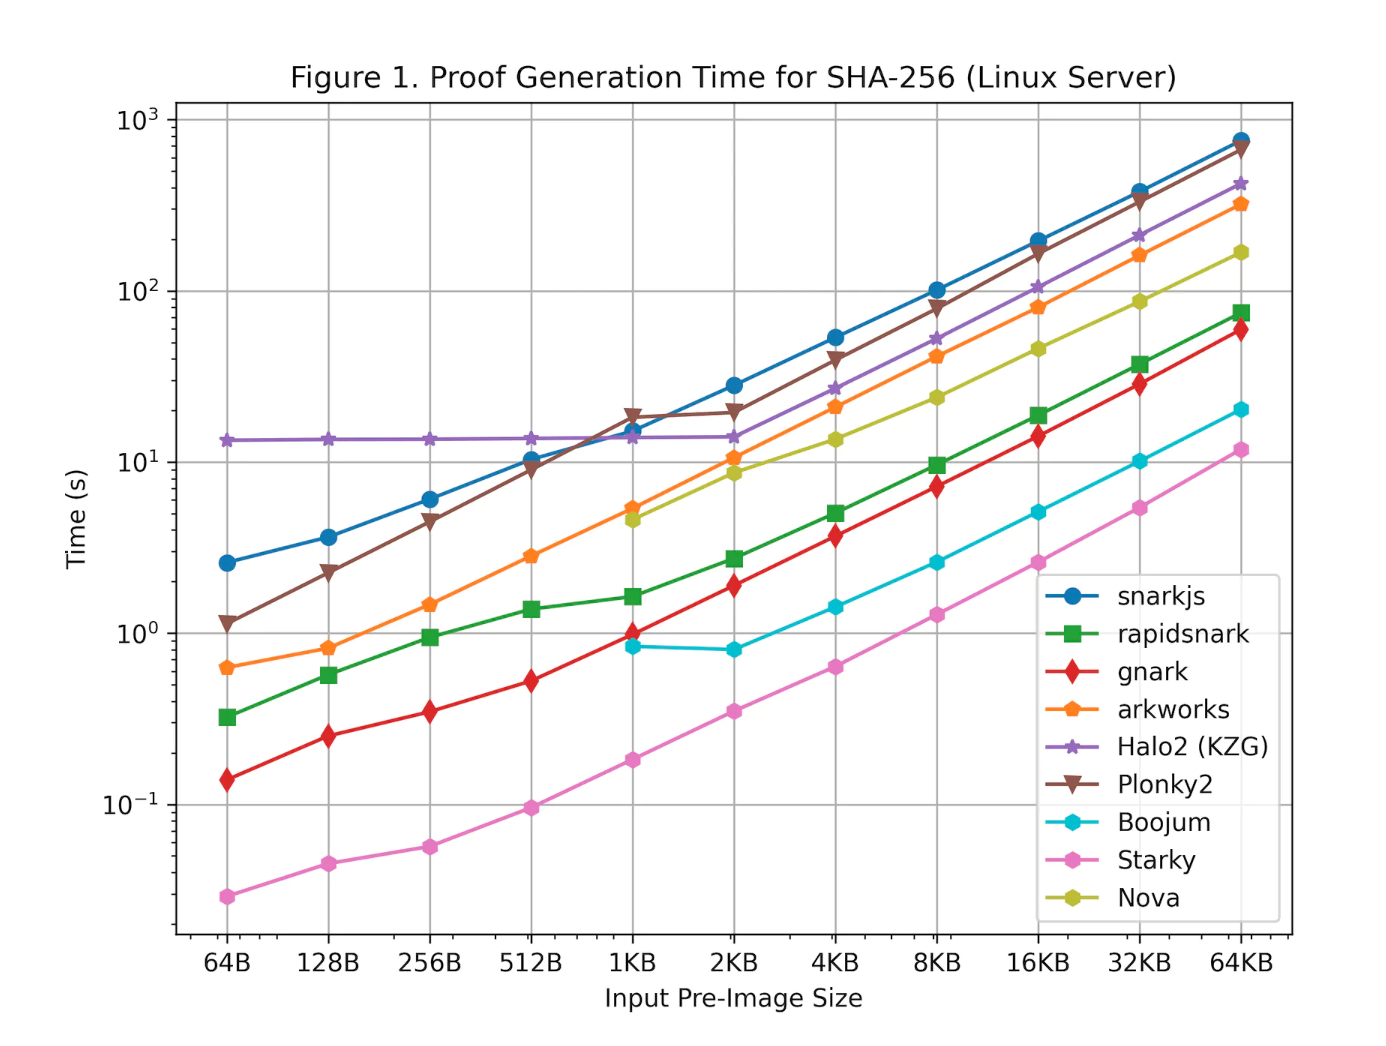Viewport: 1386px width, 1046px height.
Task: Click the x-axis label "Input Pre-Image Size"
Action: [x=733, y=998]
